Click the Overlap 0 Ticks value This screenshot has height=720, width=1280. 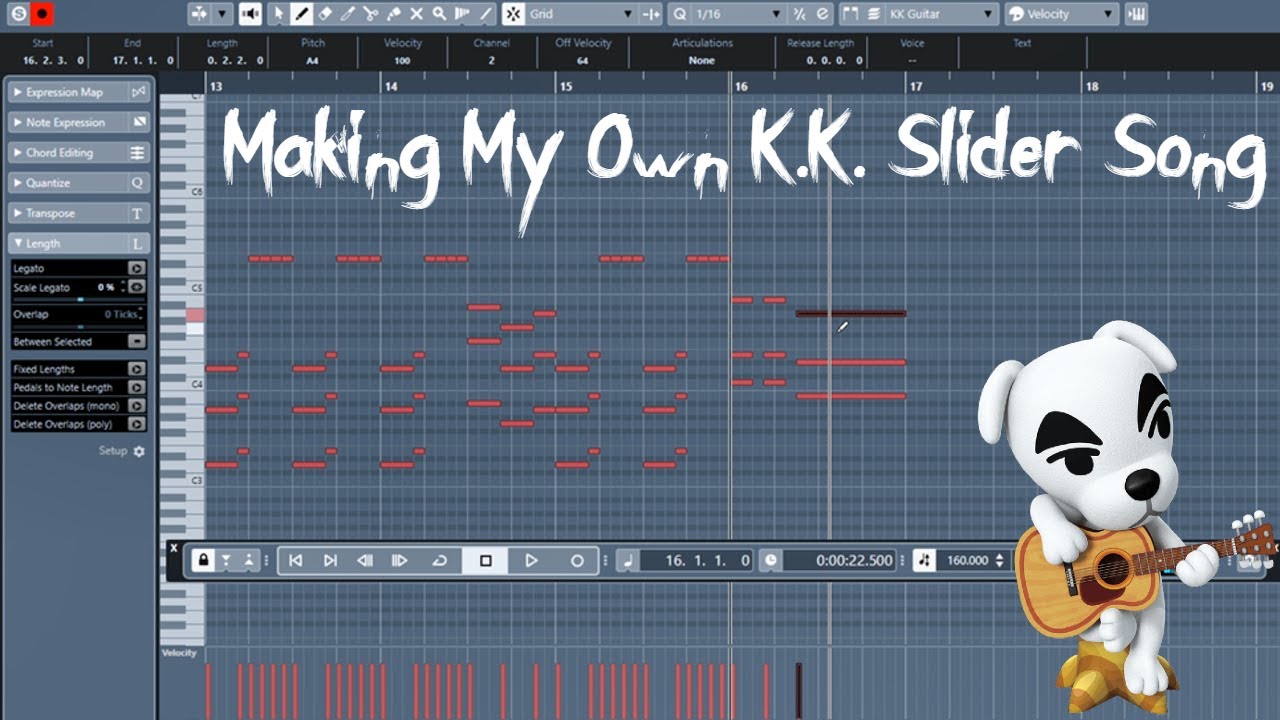[121, 314]
